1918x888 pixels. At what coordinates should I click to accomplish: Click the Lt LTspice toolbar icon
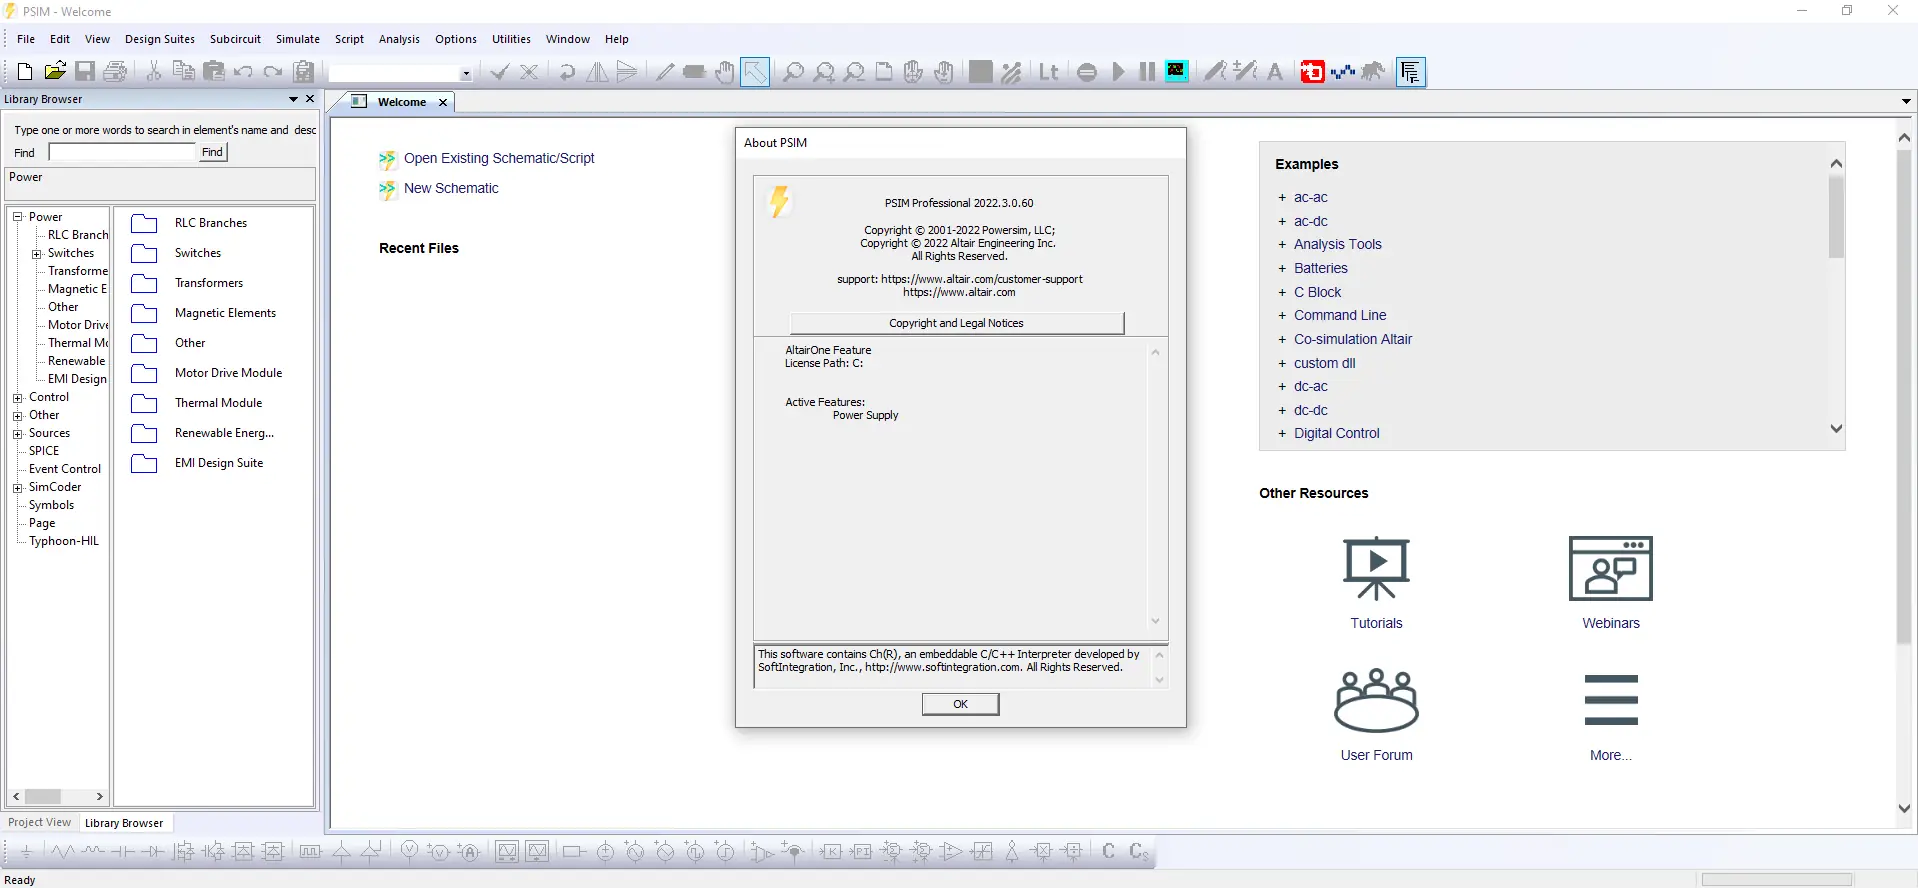coord(1049,72)
